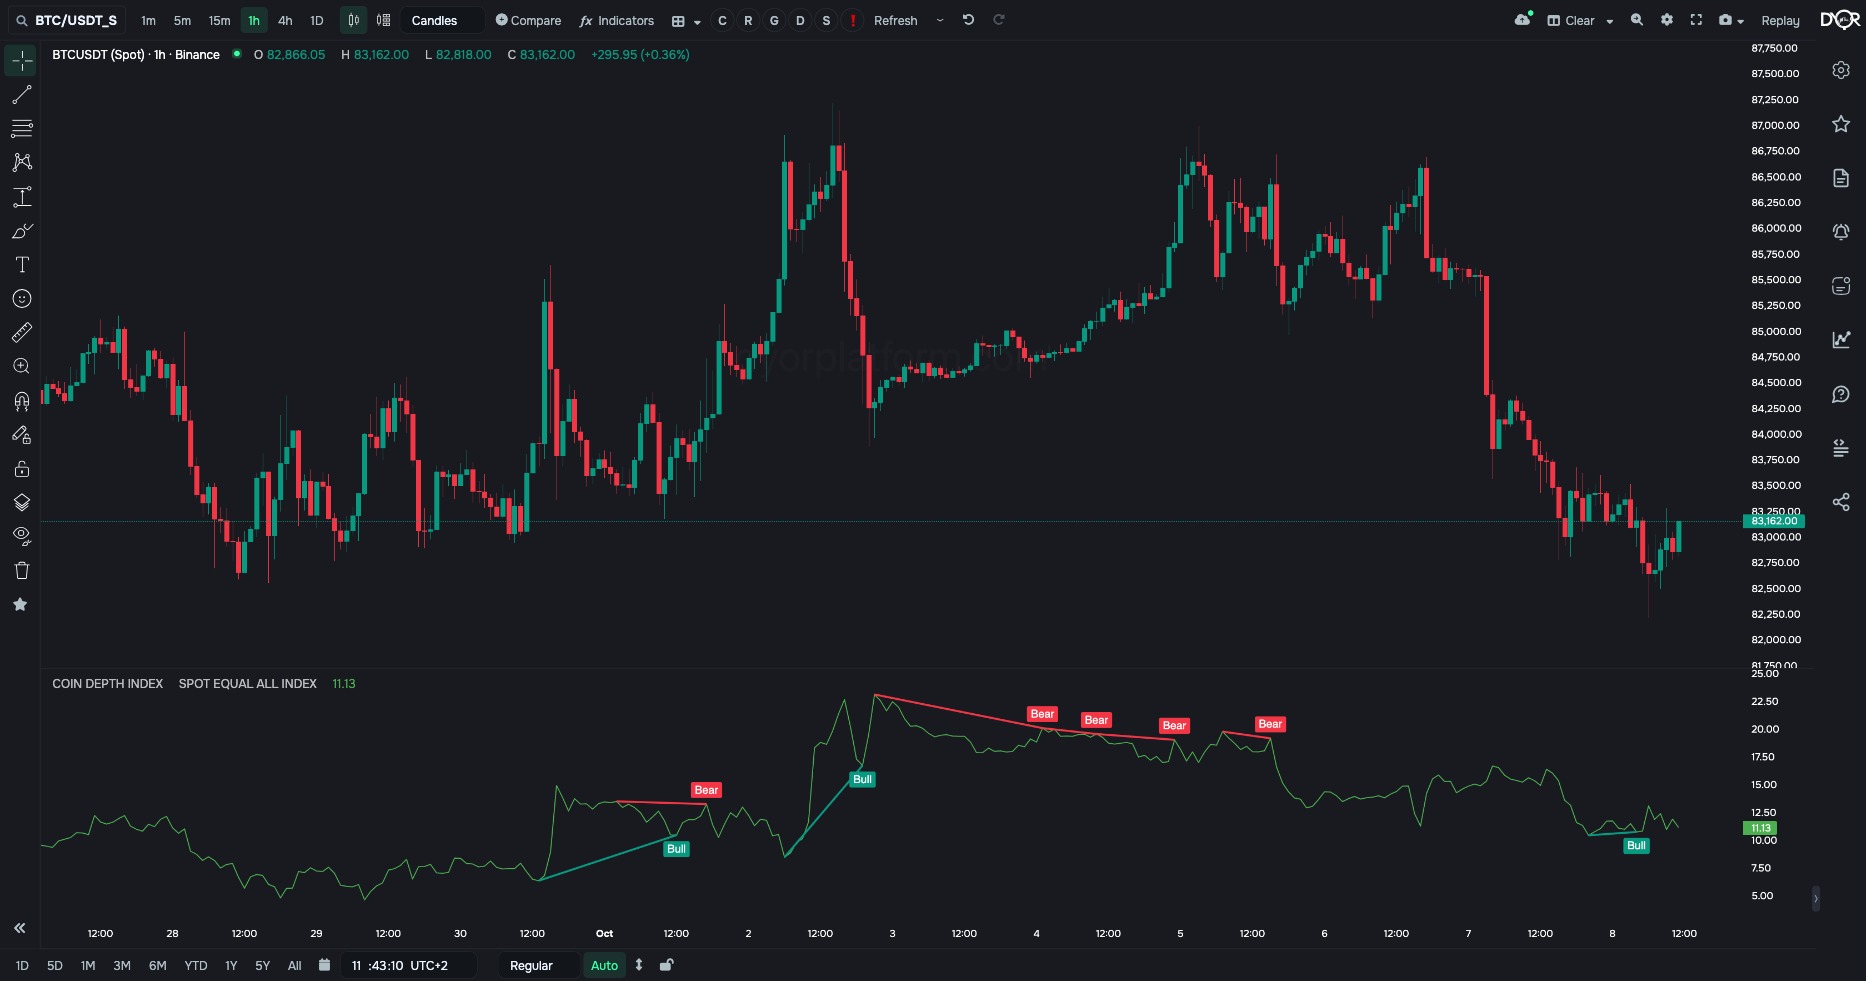Select the trend line drawing tool
Image resolution: width=1866 pixels, height=981 pixels.
click(21, 95)
